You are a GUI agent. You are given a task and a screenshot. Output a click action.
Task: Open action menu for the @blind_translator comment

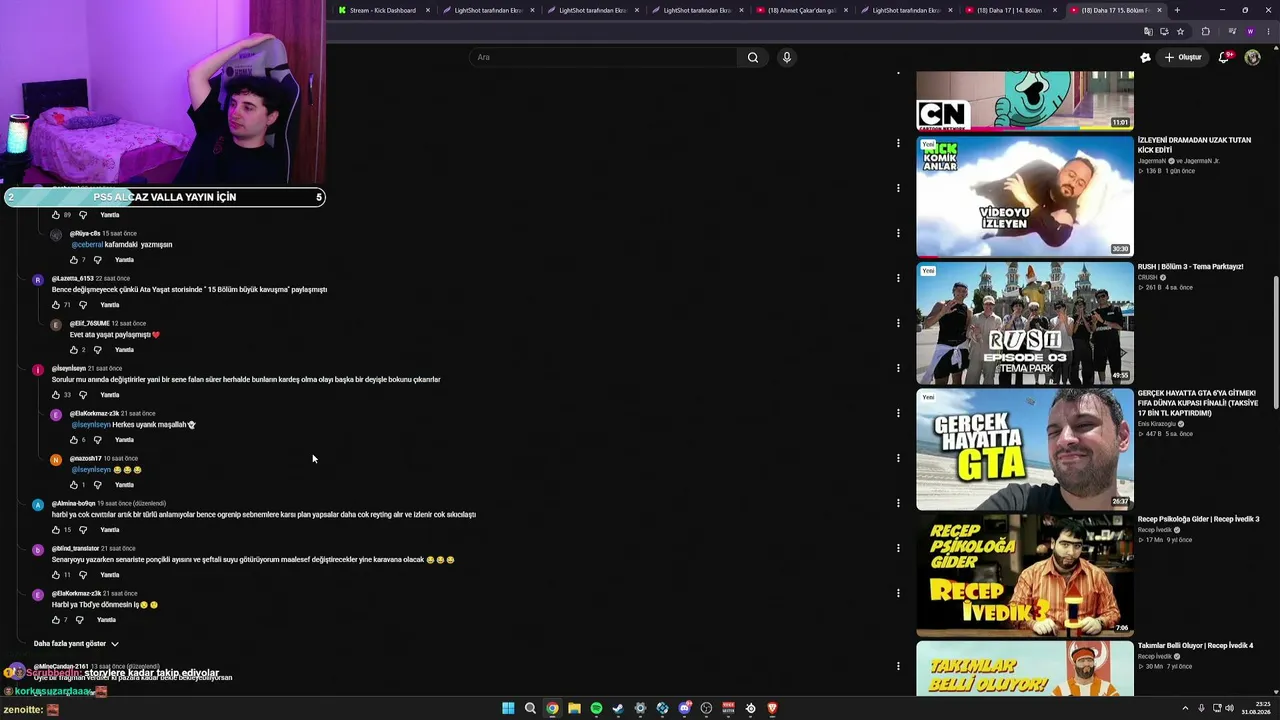click(898, 548)
